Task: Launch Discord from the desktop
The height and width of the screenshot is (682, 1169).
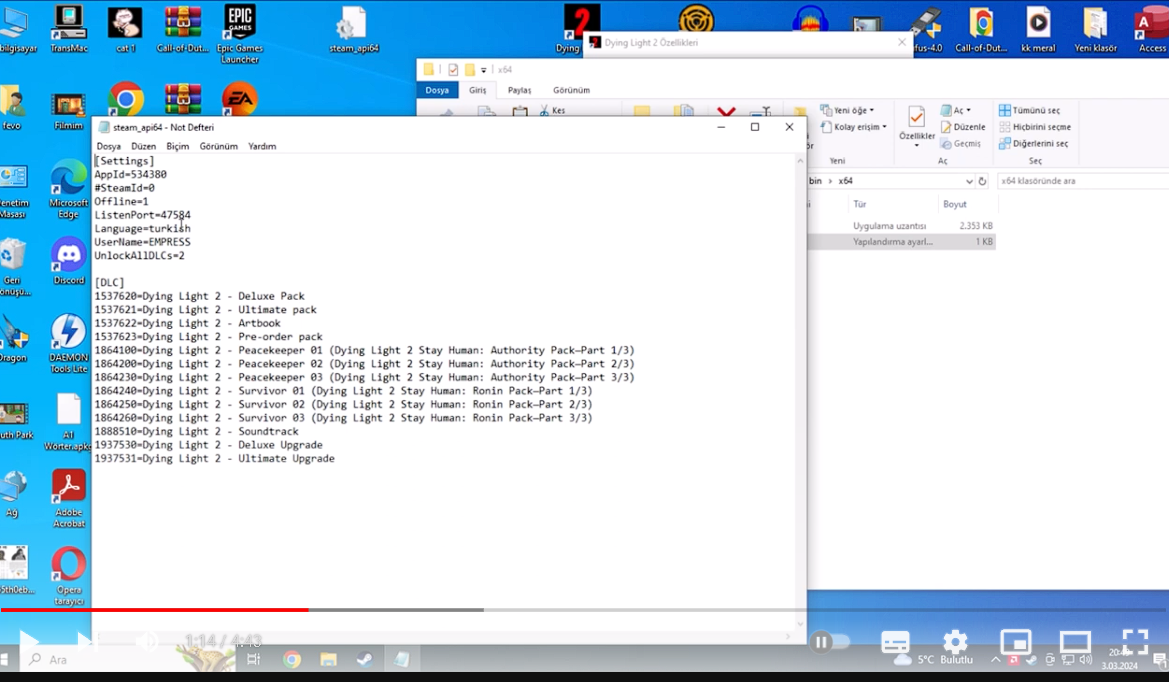Action: click(69, 262)
